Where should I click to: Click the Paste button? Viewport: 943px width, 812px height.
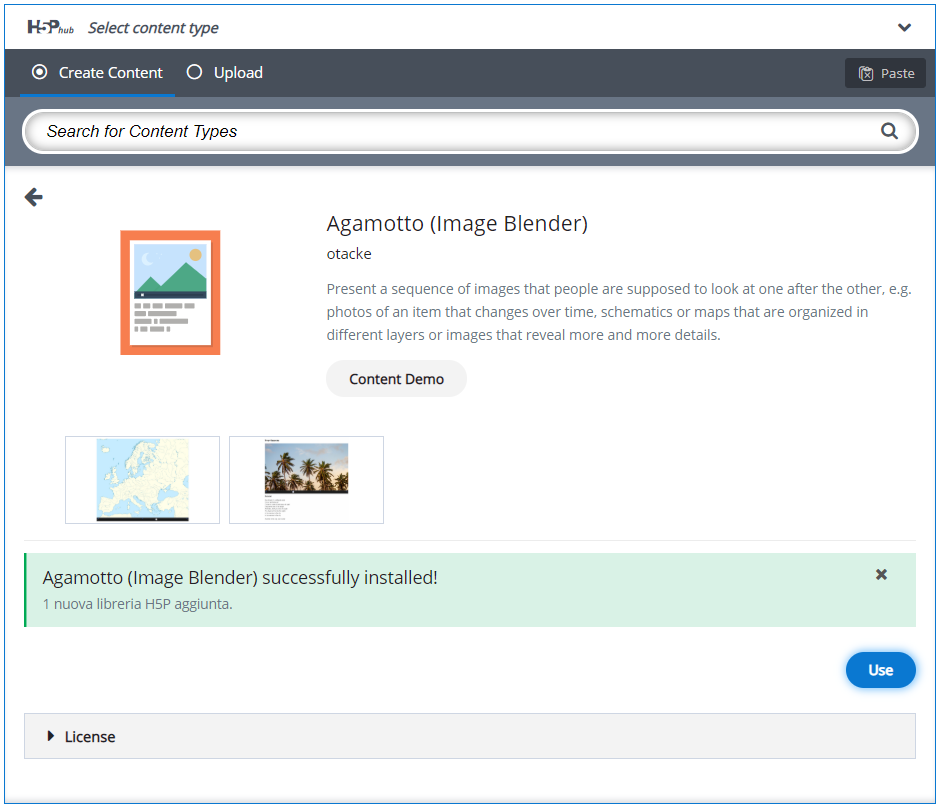[885, 73]
